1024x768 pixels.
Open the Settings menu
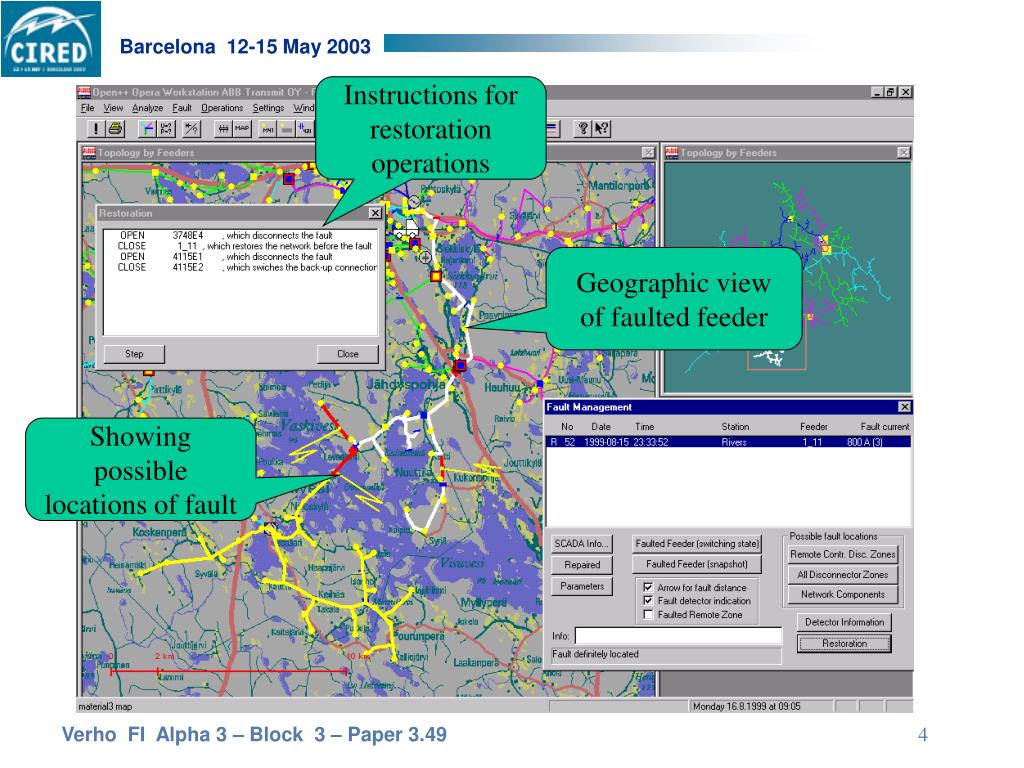click(268, 108)
